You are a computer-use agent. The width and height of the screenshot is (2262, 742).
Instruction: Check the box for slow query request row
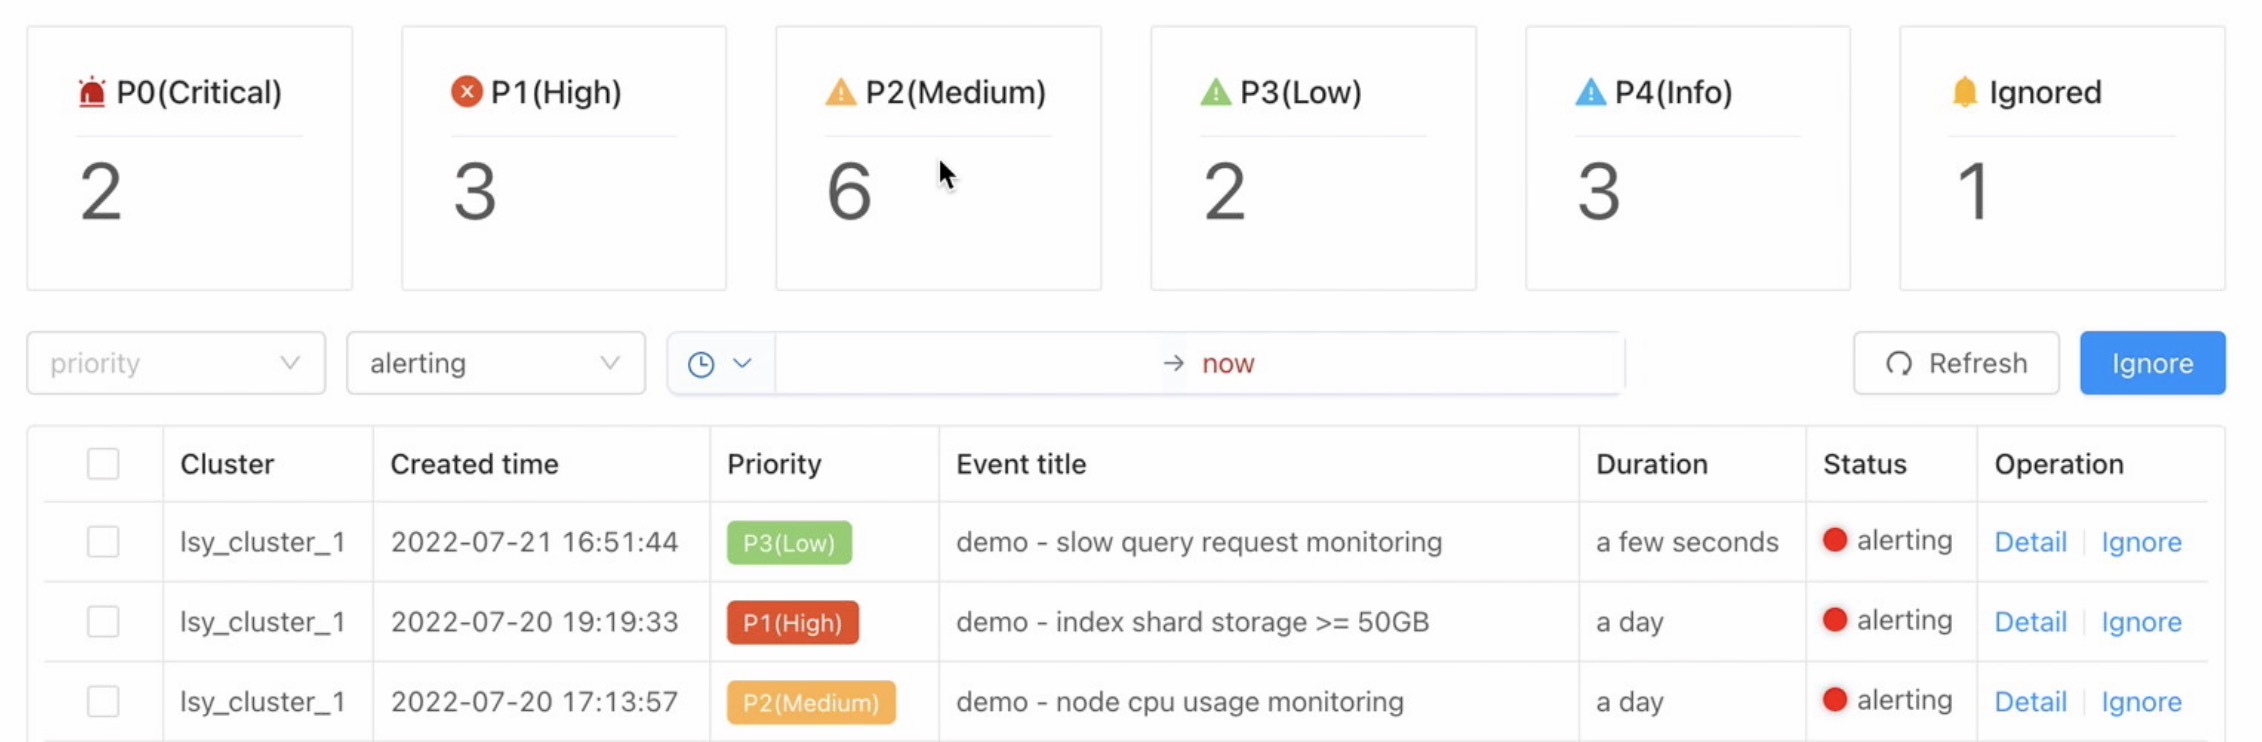click(103, 542)
